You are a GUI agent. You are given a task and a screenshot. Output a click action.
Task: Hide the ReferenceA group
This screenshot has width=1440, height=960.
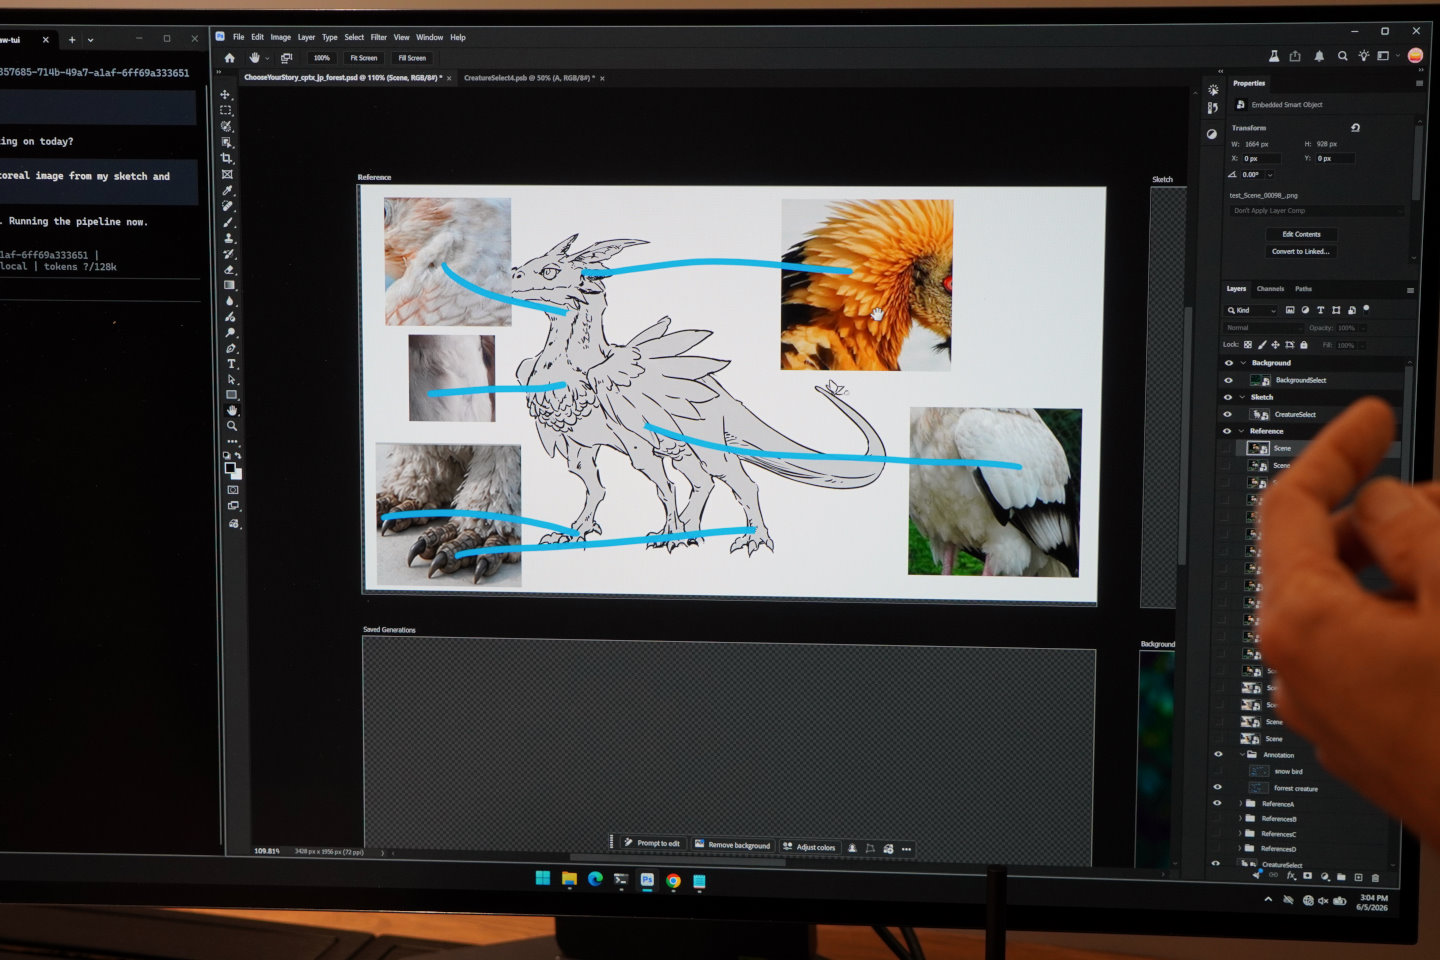pos(1217,802)
